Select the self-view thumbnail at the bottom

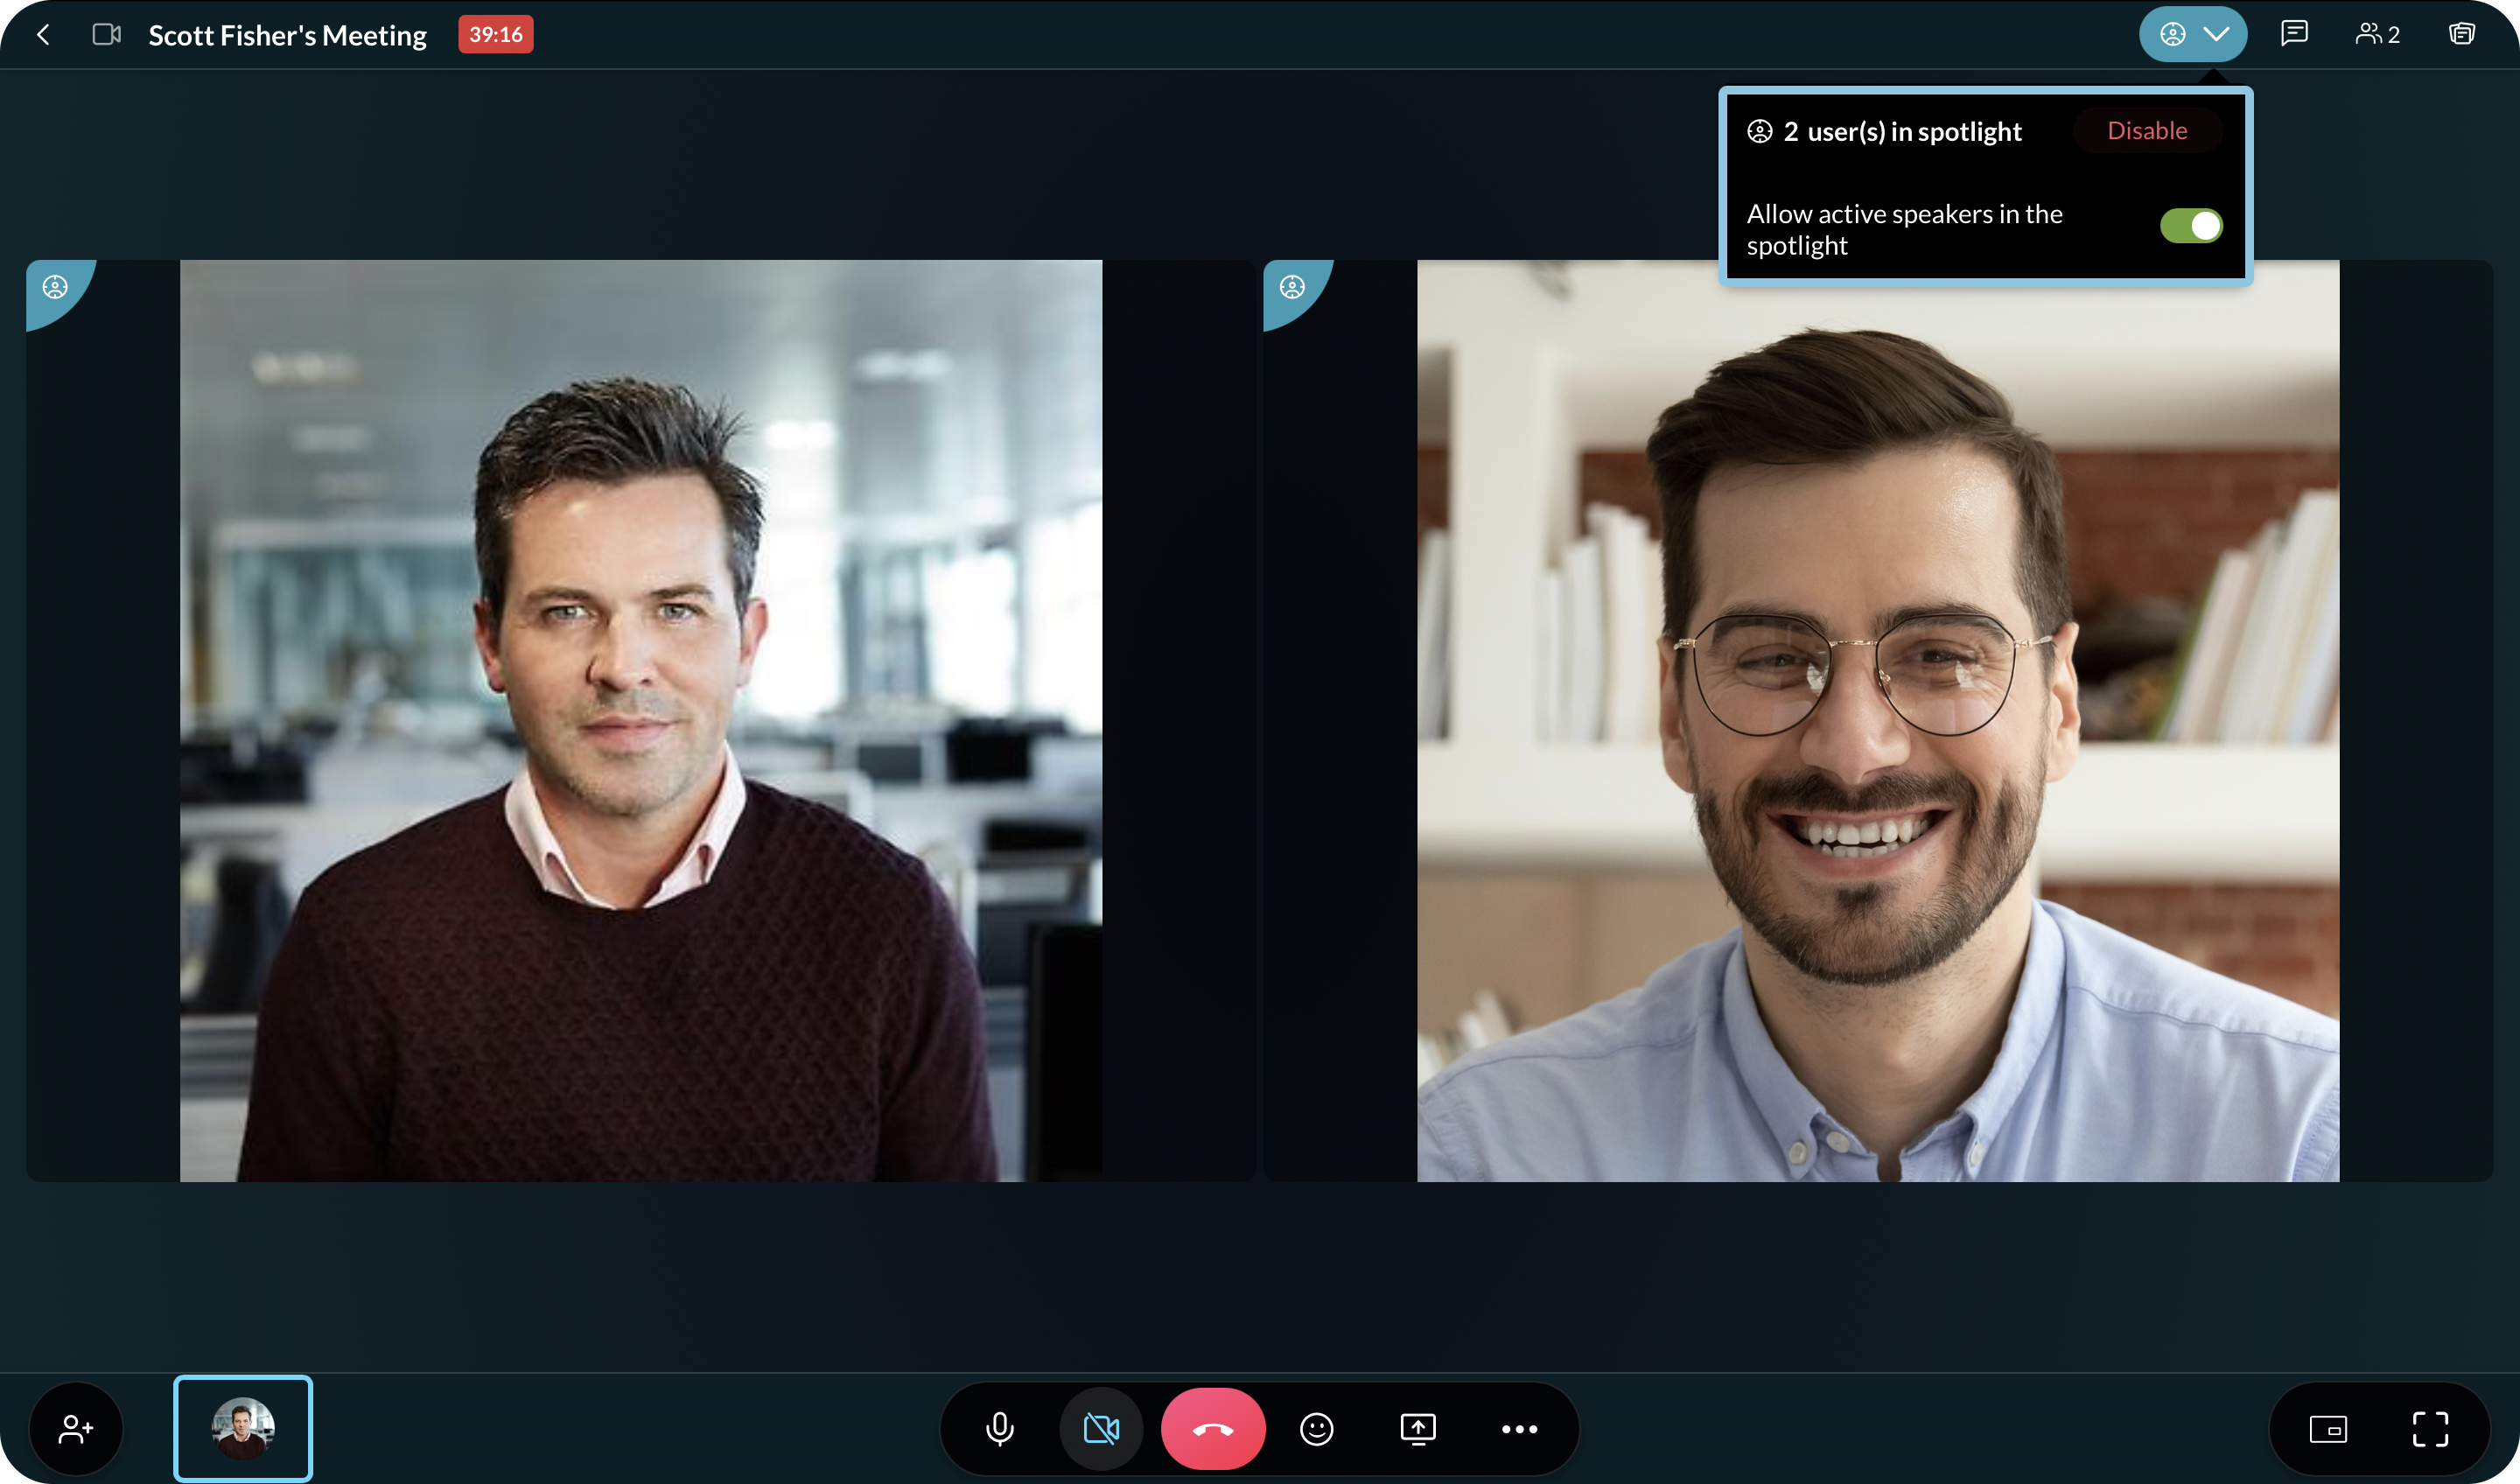[x=243, y=1428]
